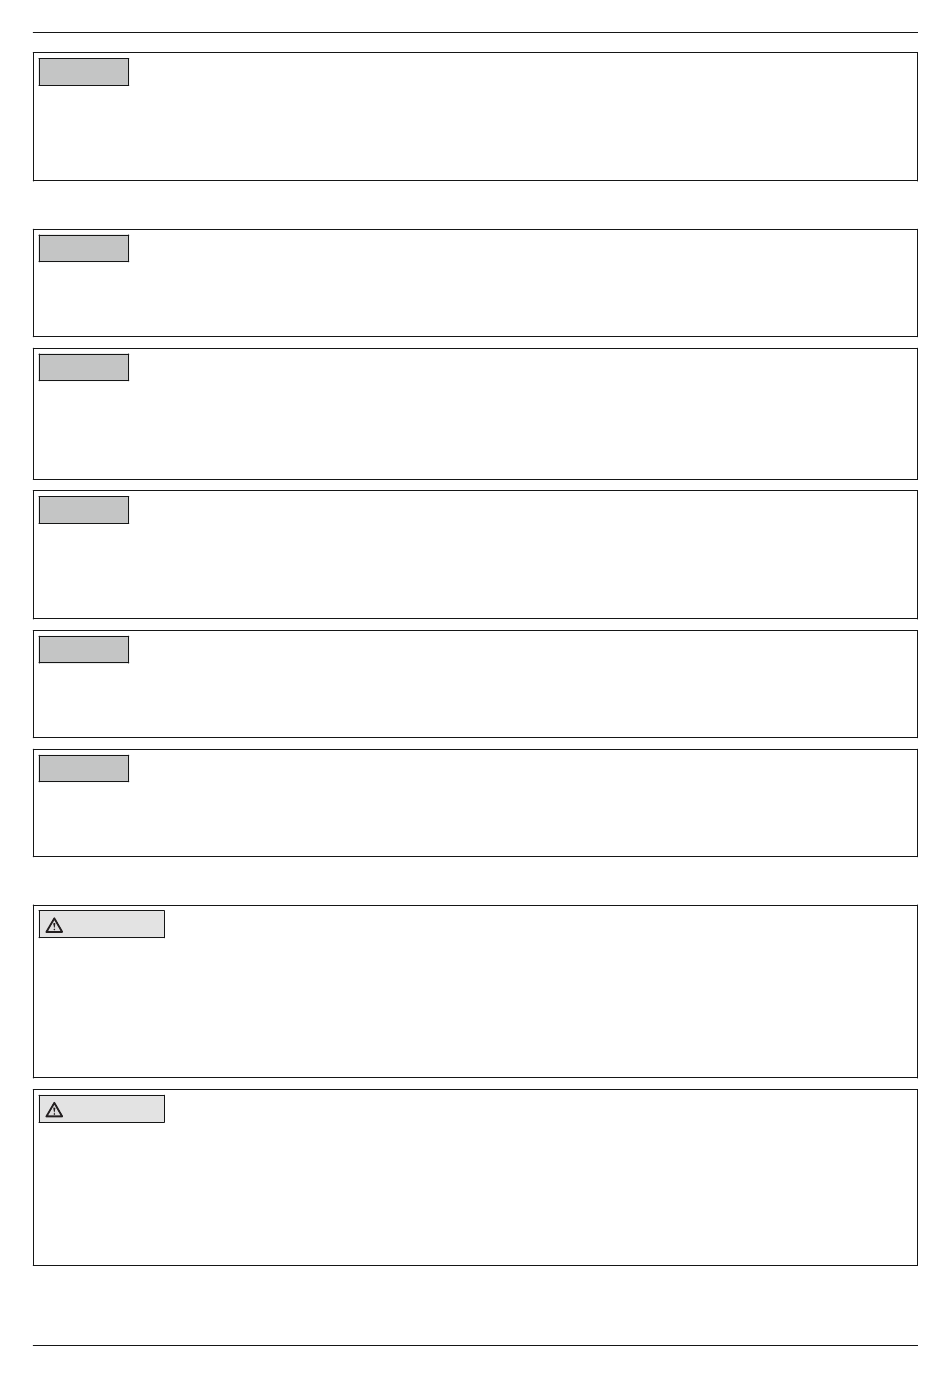Click inside the empty body of the fourth notice box
950x1378 pixels.
click(x=475, y=568)
